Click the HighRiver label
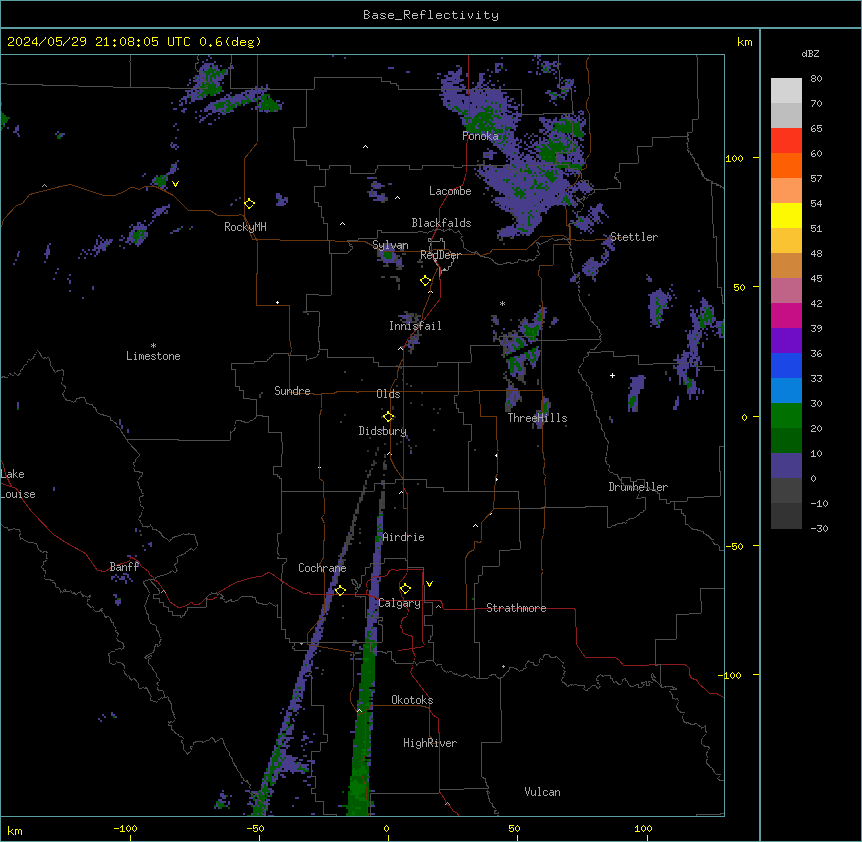Screen dimensions: 862x842 (x=430, y=743)
